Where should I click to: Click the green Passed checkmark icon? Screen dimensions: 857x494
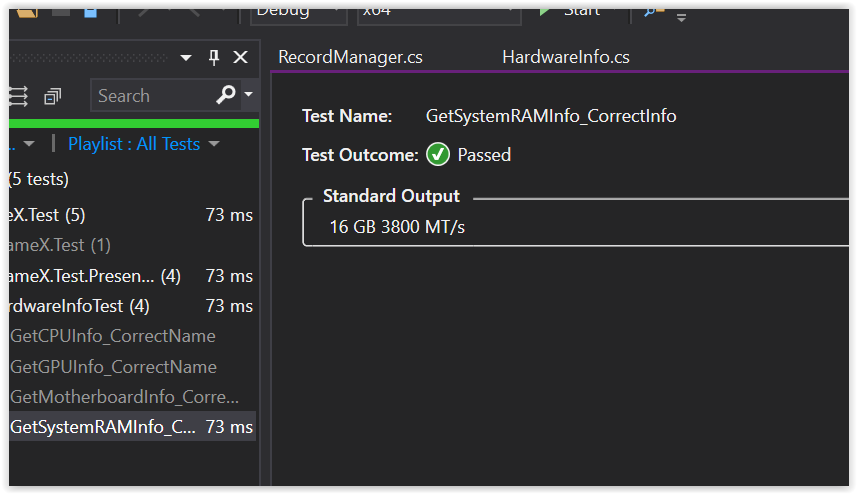tap(437, 155)
